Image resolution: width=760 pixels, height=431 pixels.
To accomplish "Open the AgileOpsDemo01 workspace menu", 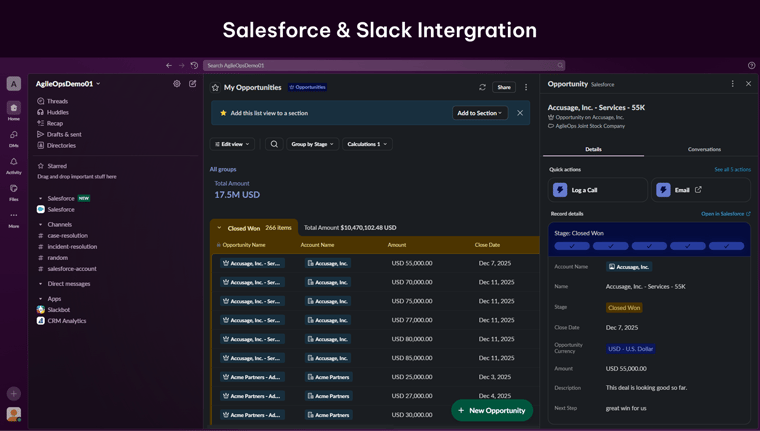I will click(x=68, y=84).
